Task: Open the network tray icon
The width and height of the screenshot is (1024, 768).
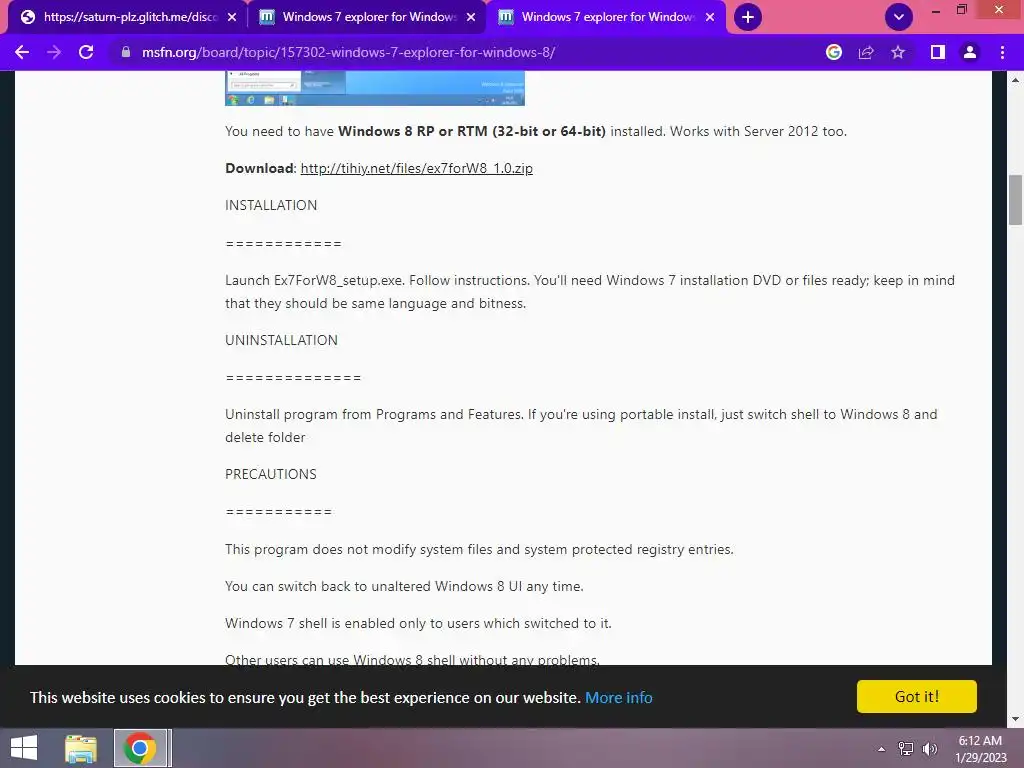Action: [906, 749]
